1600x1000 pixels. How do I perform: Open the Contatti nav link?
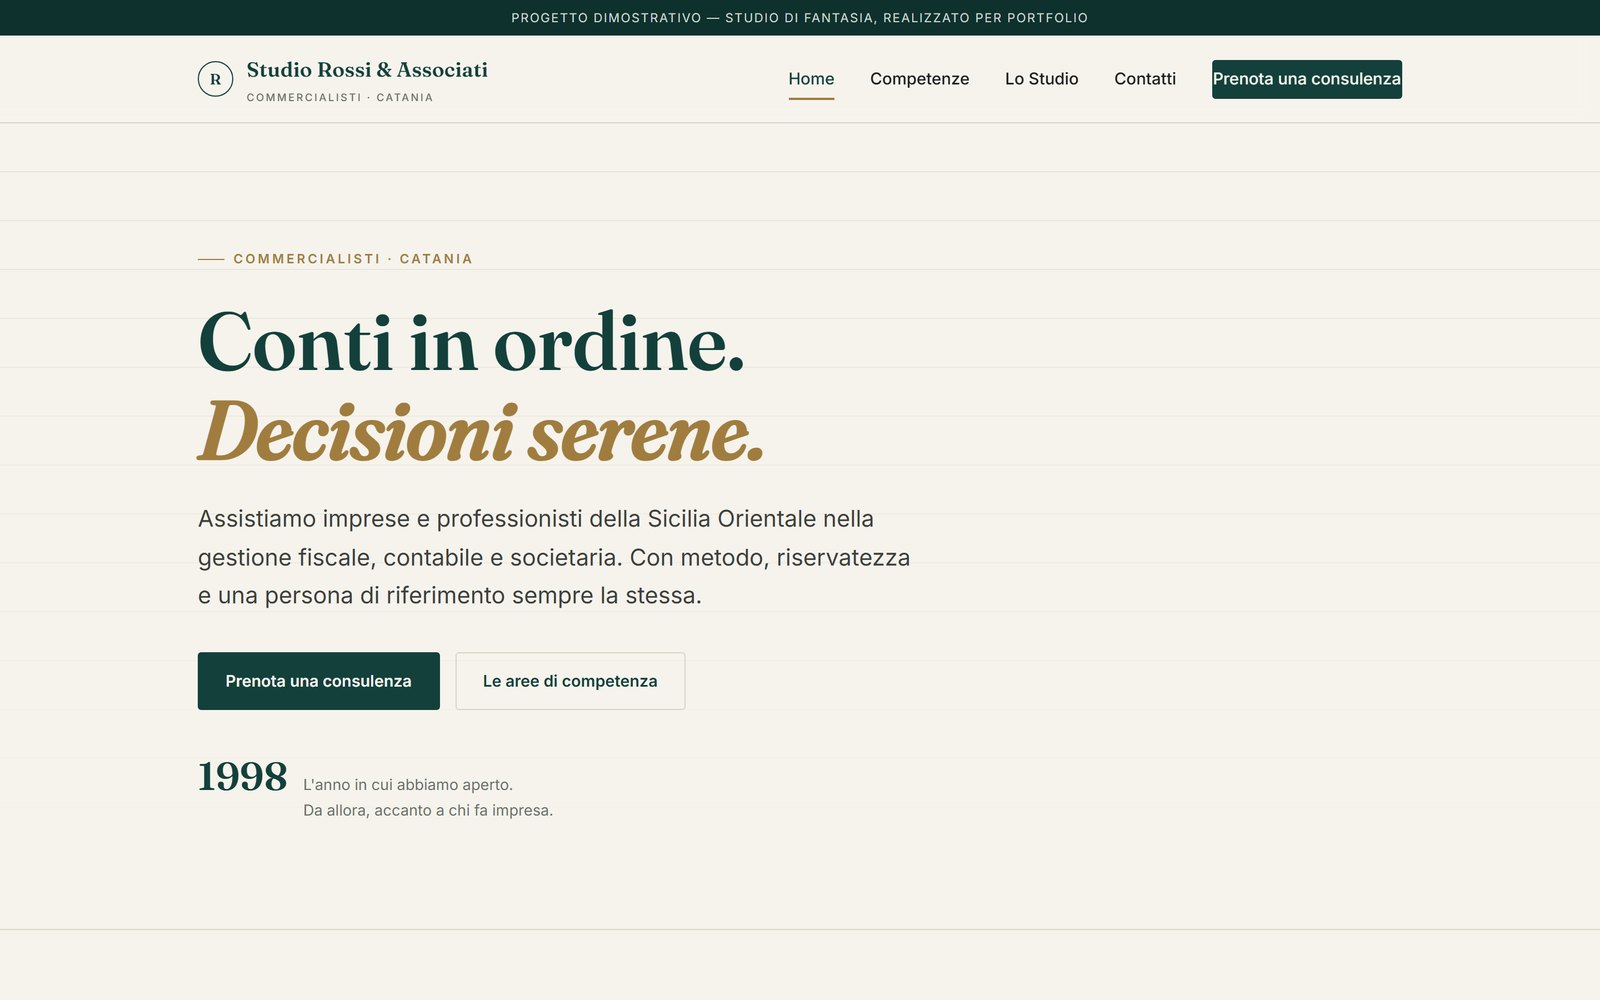1145,79
